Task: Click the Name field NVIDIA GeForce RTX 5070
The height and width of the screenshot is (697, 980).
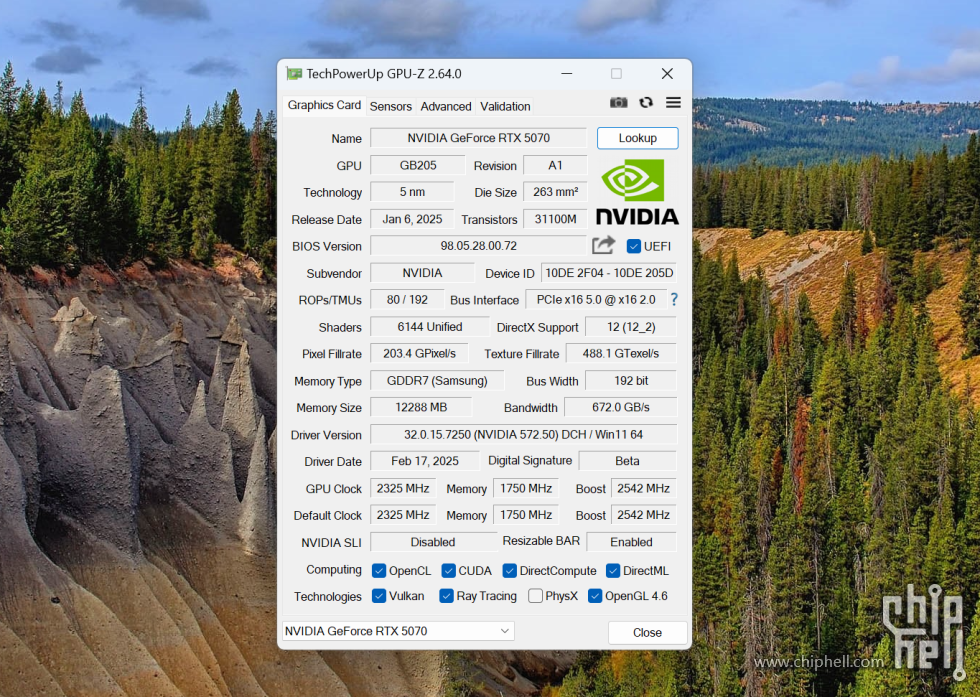Action: tap(479, 138)
